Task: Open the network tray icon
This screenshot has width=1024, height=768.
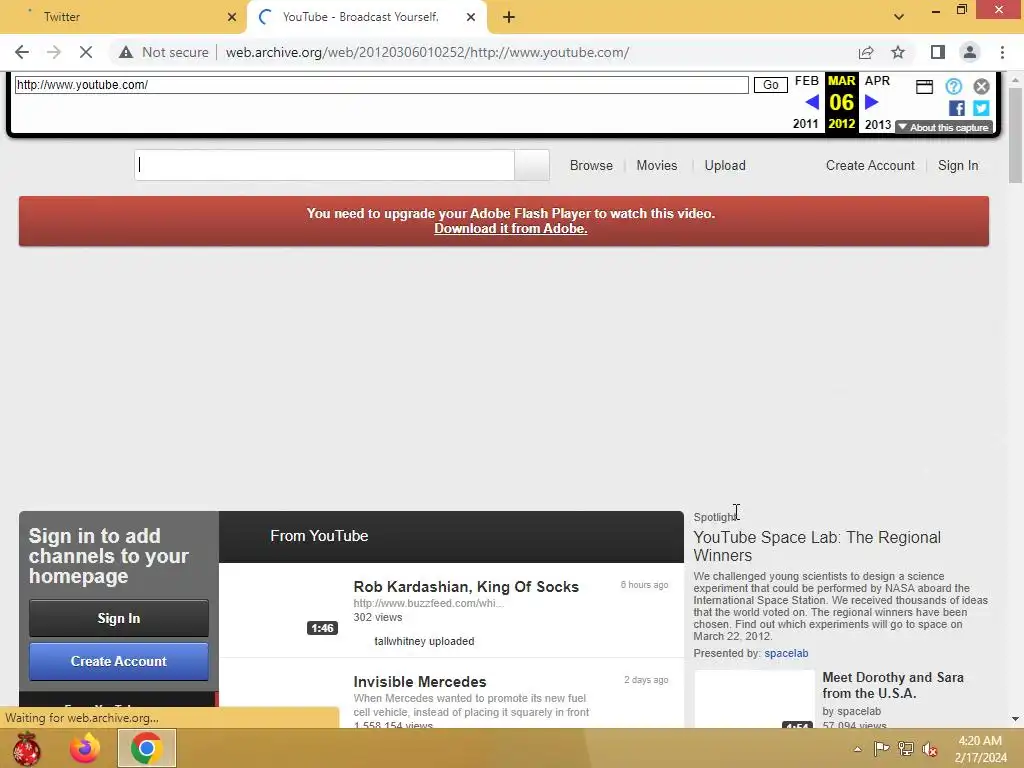Action: (906, 748)
